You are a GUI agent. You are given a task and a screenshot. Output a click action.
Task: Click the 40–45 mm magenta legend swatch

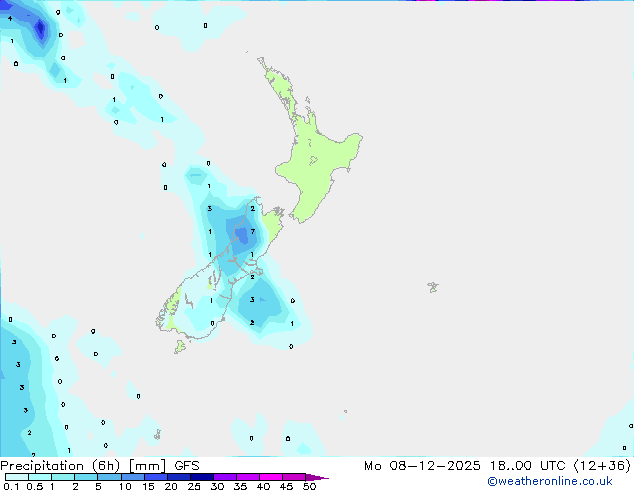click(271, 477)
